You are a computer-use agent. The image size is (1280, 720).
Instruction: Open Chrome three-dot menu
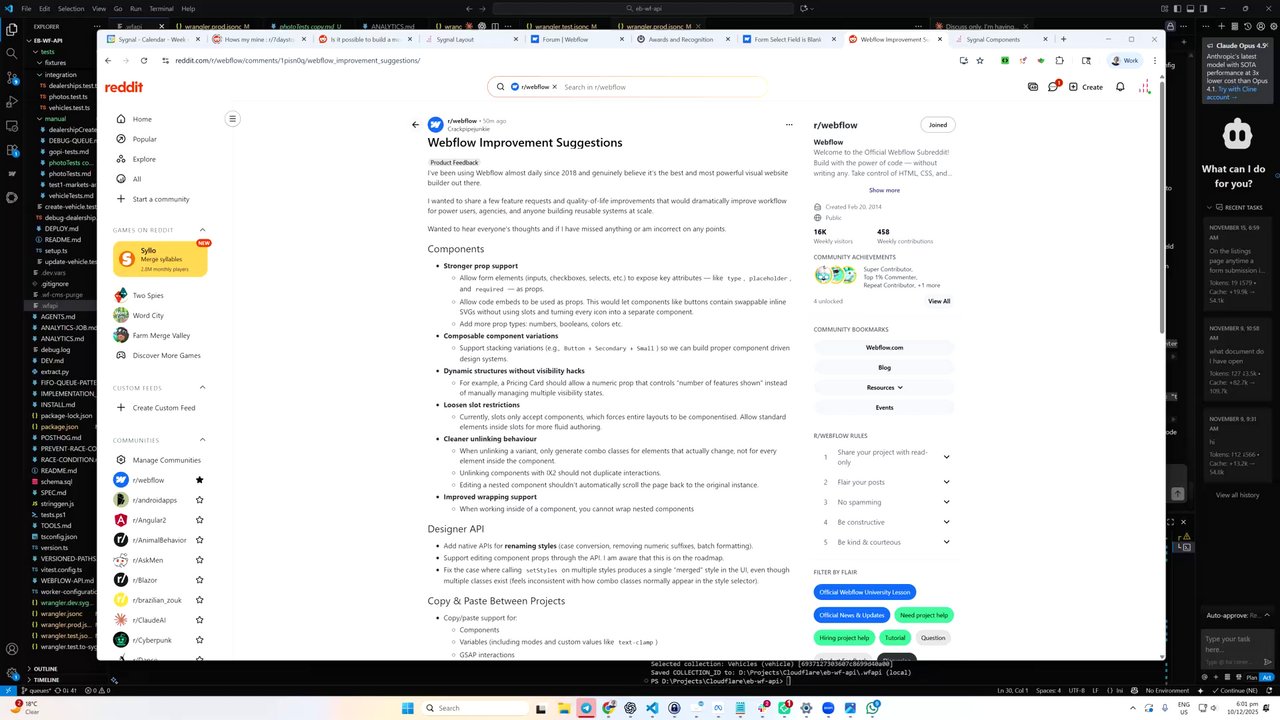pos(1155,60)
